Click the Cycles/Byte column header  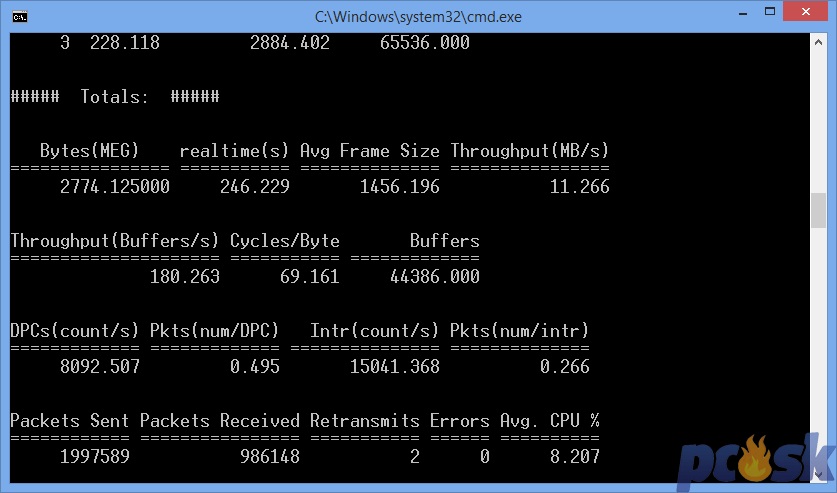click(285, 241)
